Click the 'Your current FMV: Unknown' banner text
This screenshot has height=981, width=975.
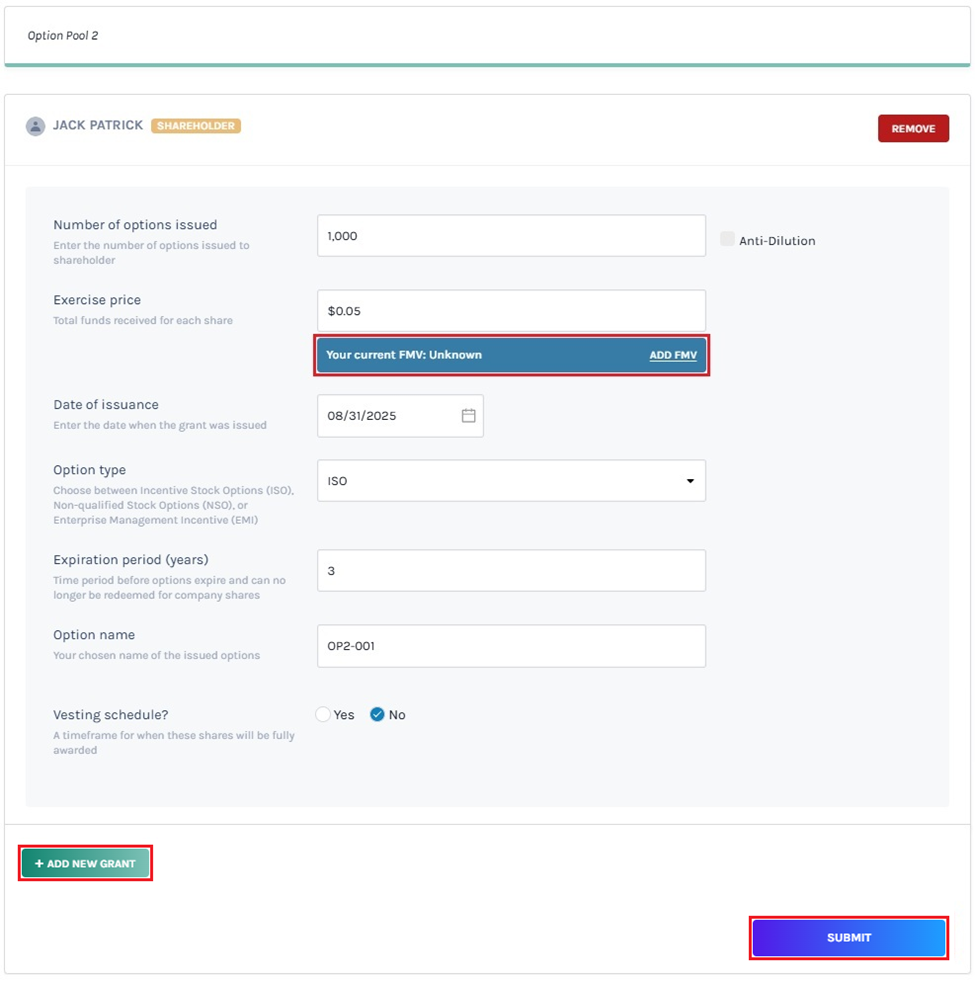[x=404, y=355]
